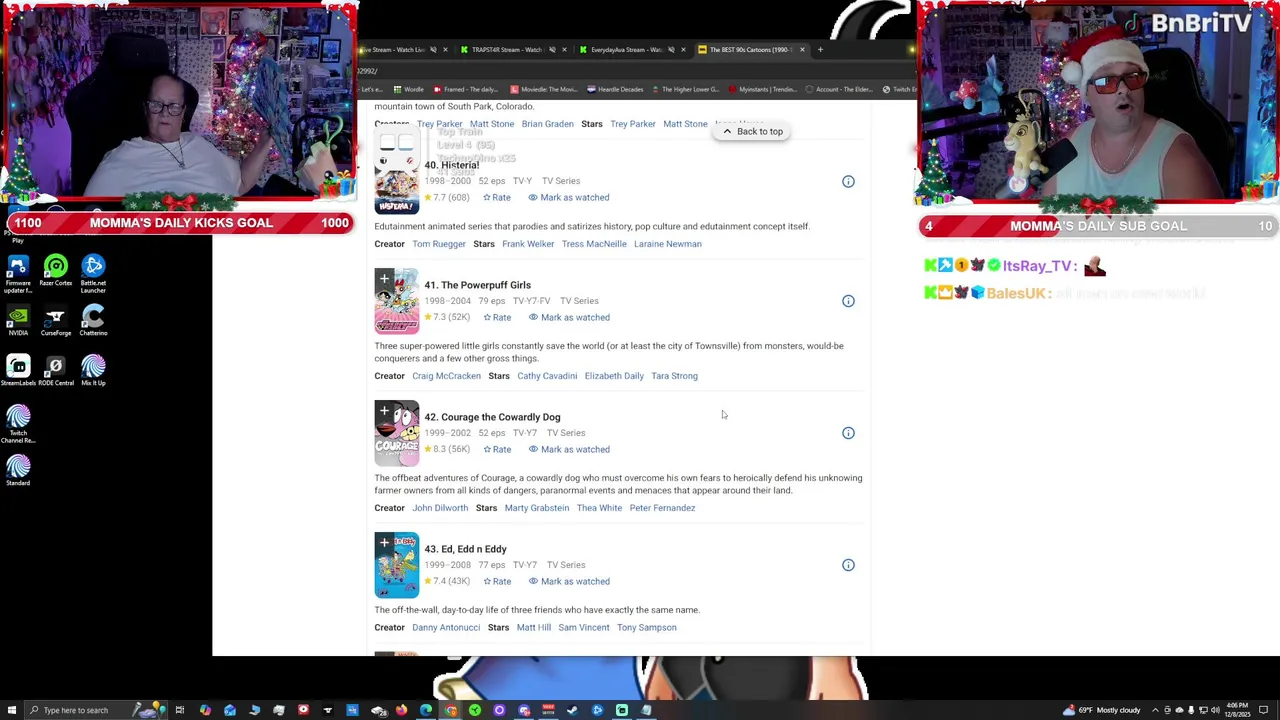This screenshot has height=720, width=1280.
Task: Open Courage the Cowardly Dog title link
Action: [492, 417]
